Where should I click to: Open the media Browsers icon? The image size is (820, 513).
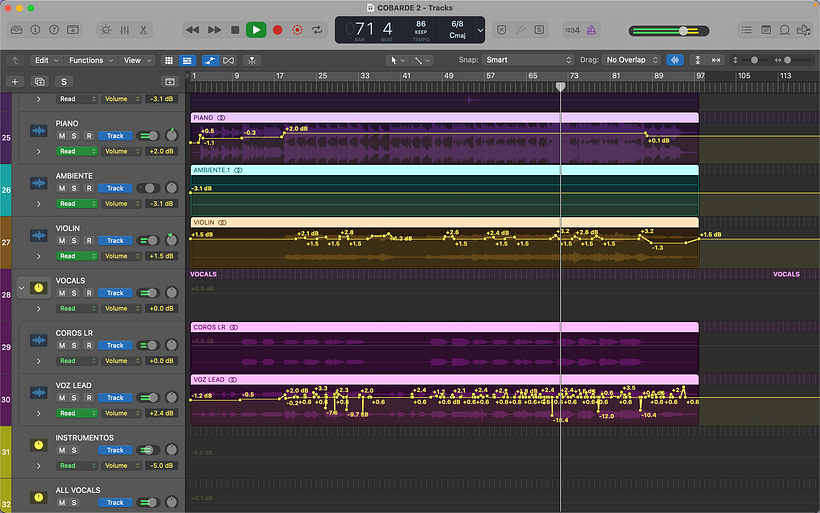[803, 30]
